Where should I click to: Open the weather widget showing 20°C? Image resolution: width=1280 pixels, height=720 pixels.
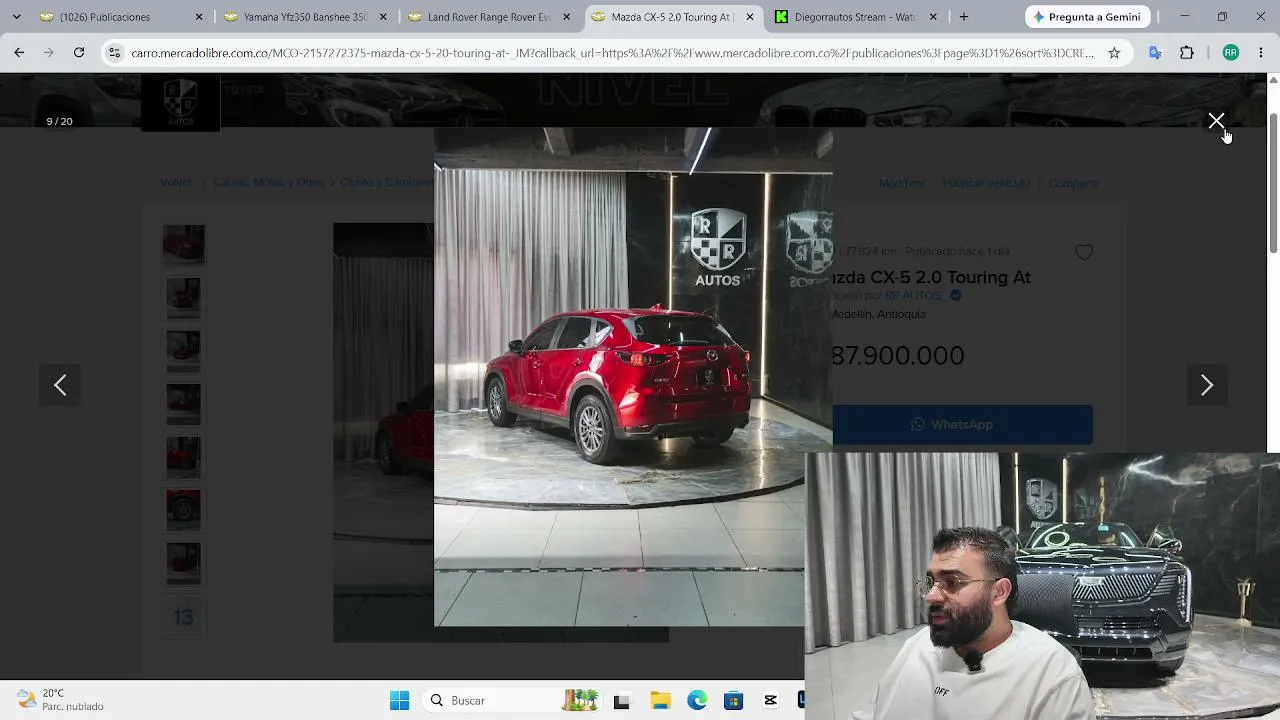pos(61,700)
